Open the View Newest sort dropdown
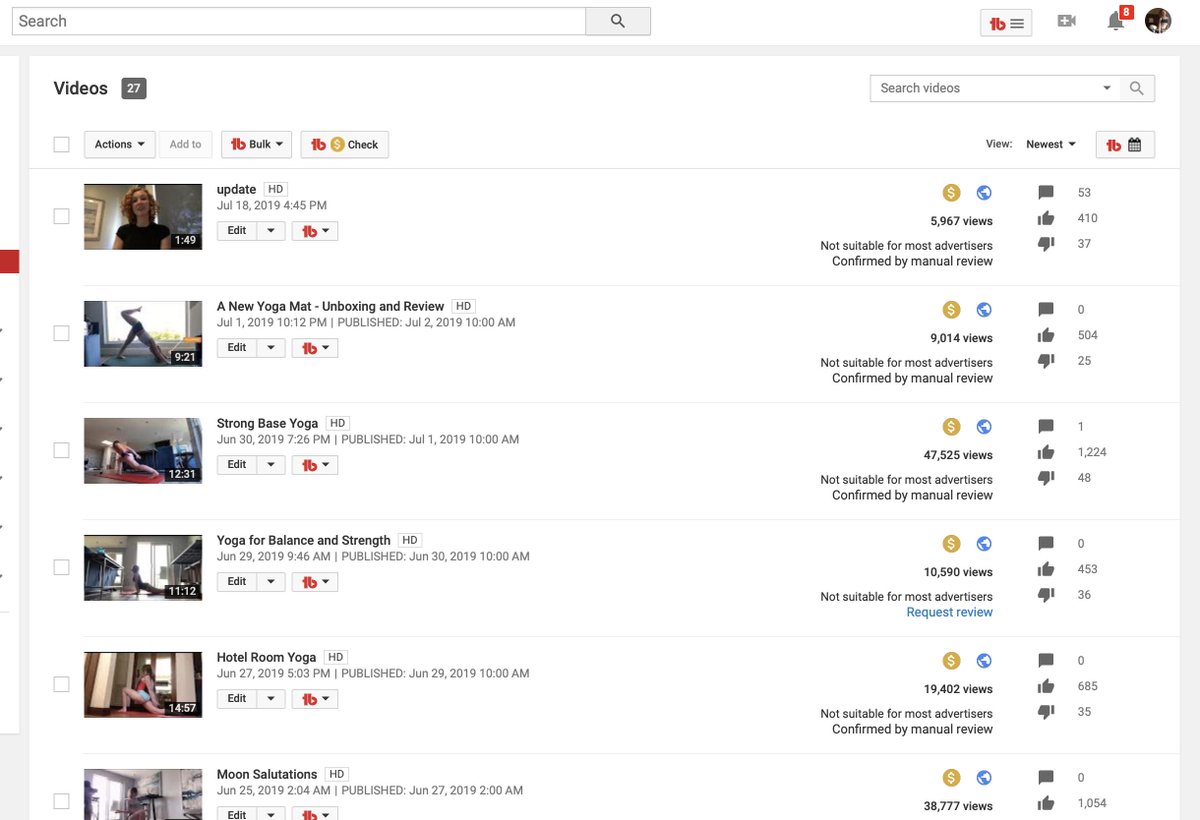Screen dimensions: 1200x820 tap(1050, 145)
